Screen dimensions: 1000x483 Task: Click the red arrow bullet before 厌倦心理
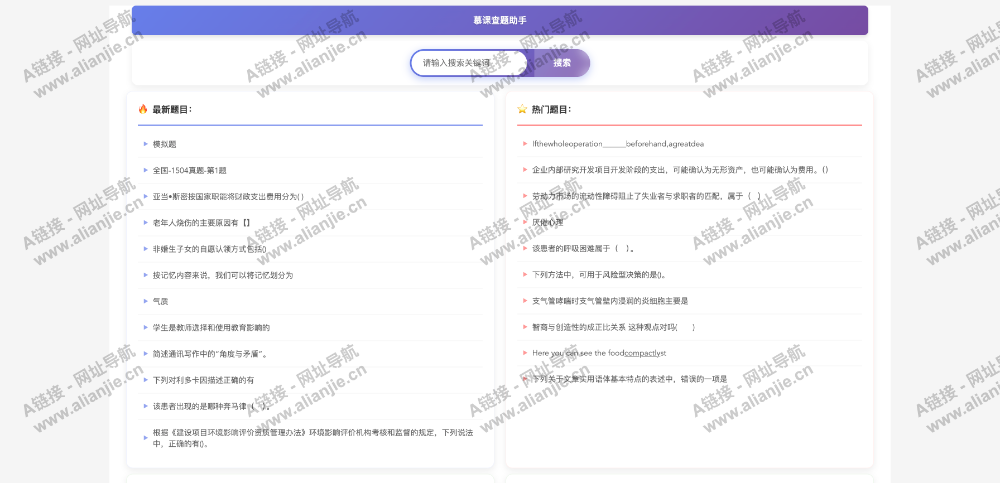pos(524,222)
